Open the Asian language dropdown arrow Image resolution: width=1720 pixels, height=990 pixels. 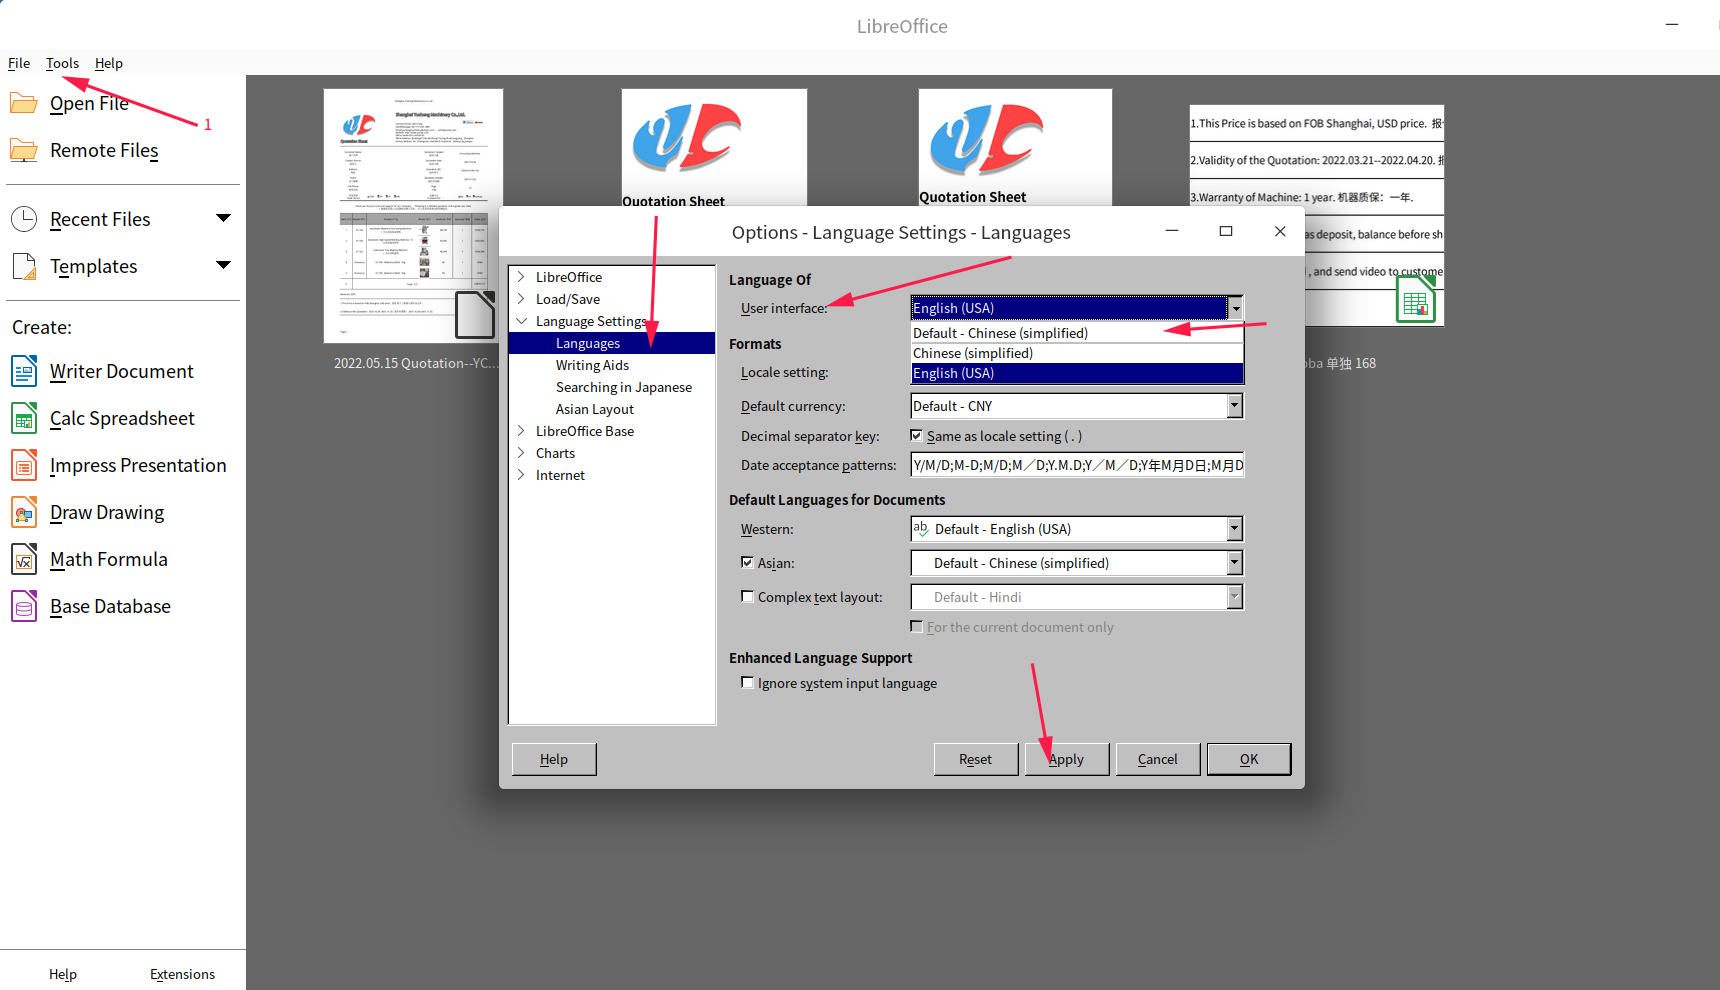click(1235, 563)
